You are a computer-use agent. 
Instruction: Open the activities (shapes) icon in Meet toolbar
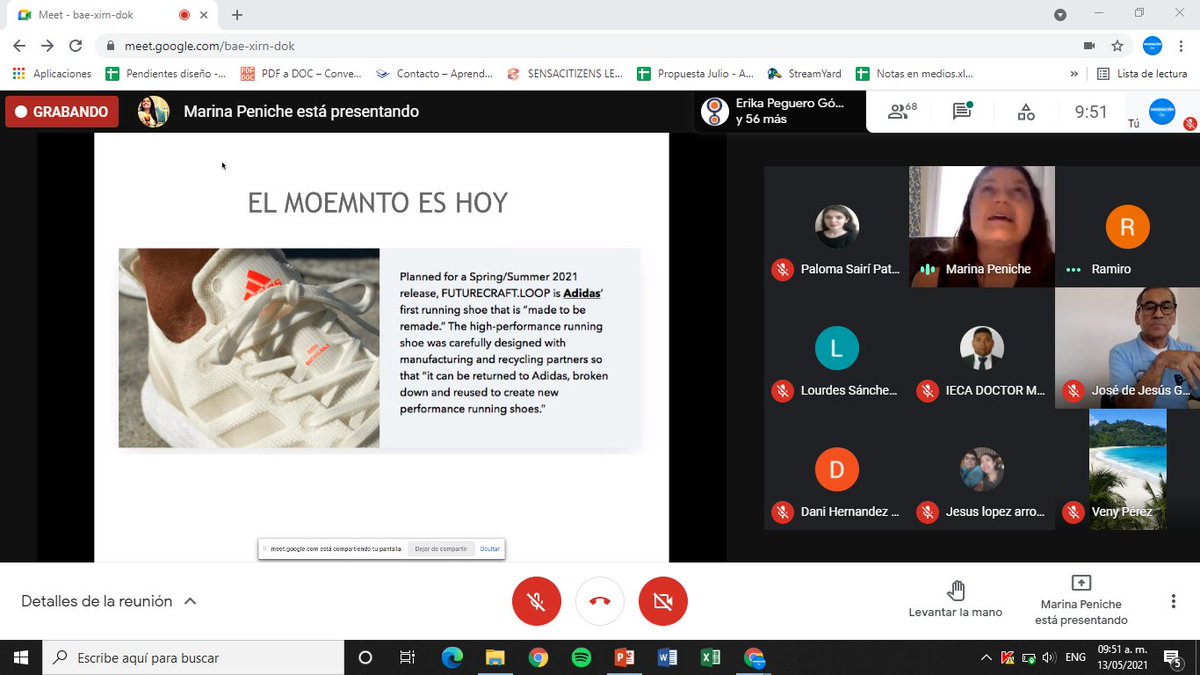pos(1024,111)
